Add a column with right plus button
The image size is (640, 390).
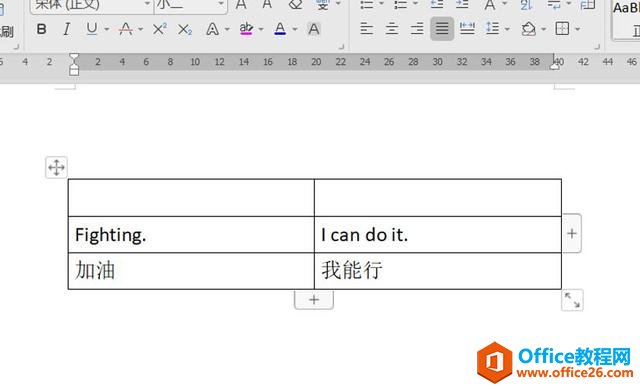click(572, 233)
